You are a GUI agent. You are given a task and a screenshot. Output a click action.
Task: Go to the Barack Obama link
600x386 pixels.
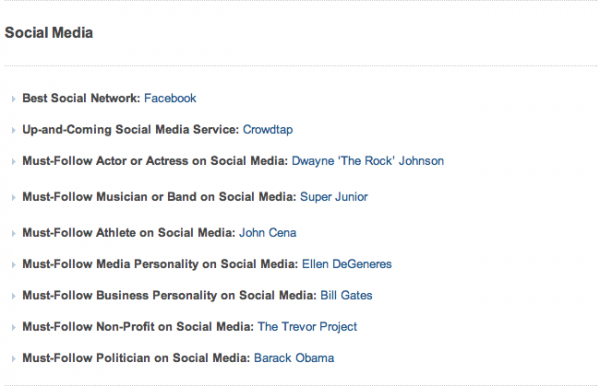coord(294,358)
